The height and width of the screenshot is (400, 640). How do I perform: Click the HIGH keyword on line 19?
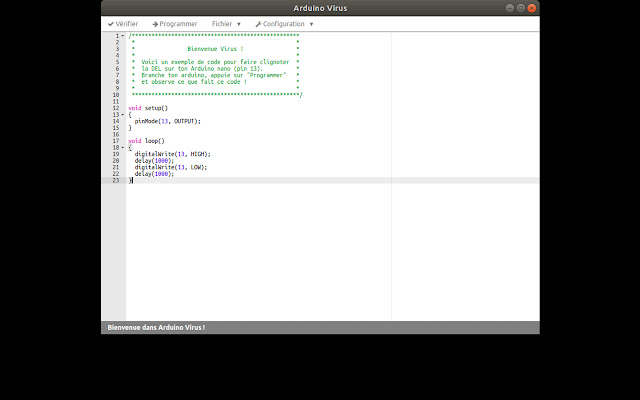pos(197,154)
